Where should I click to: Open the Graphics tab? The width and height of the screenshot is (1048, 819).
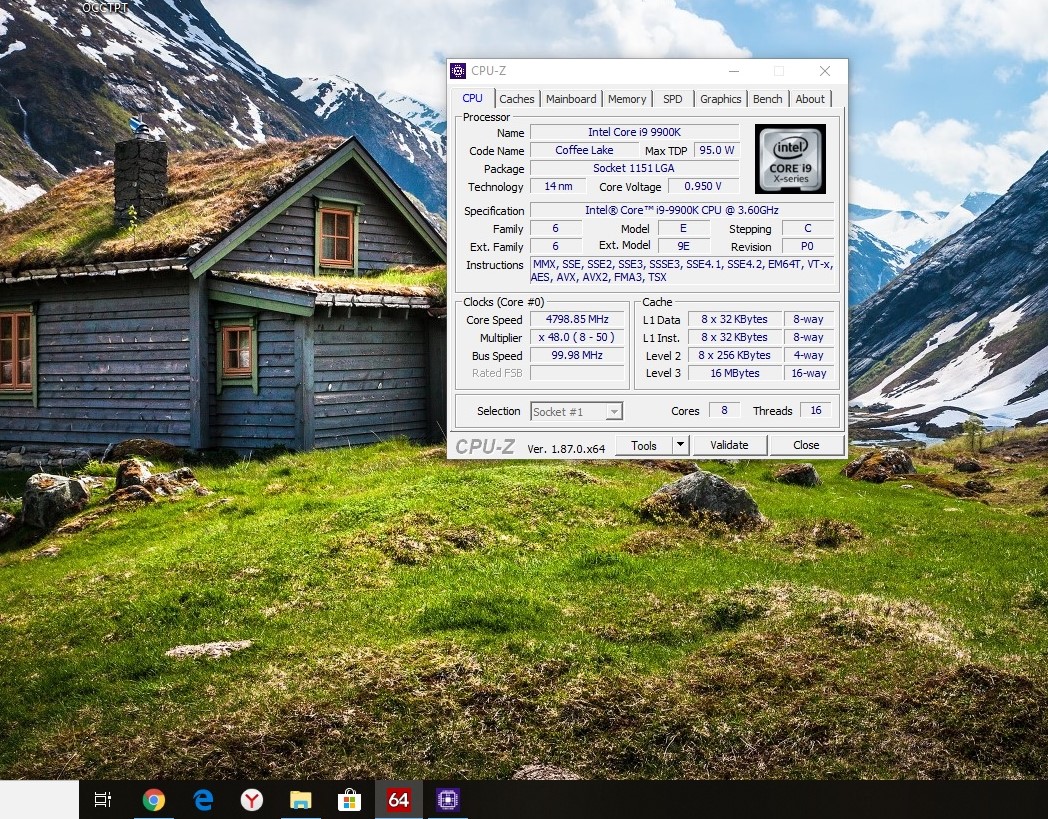(720, 99)
